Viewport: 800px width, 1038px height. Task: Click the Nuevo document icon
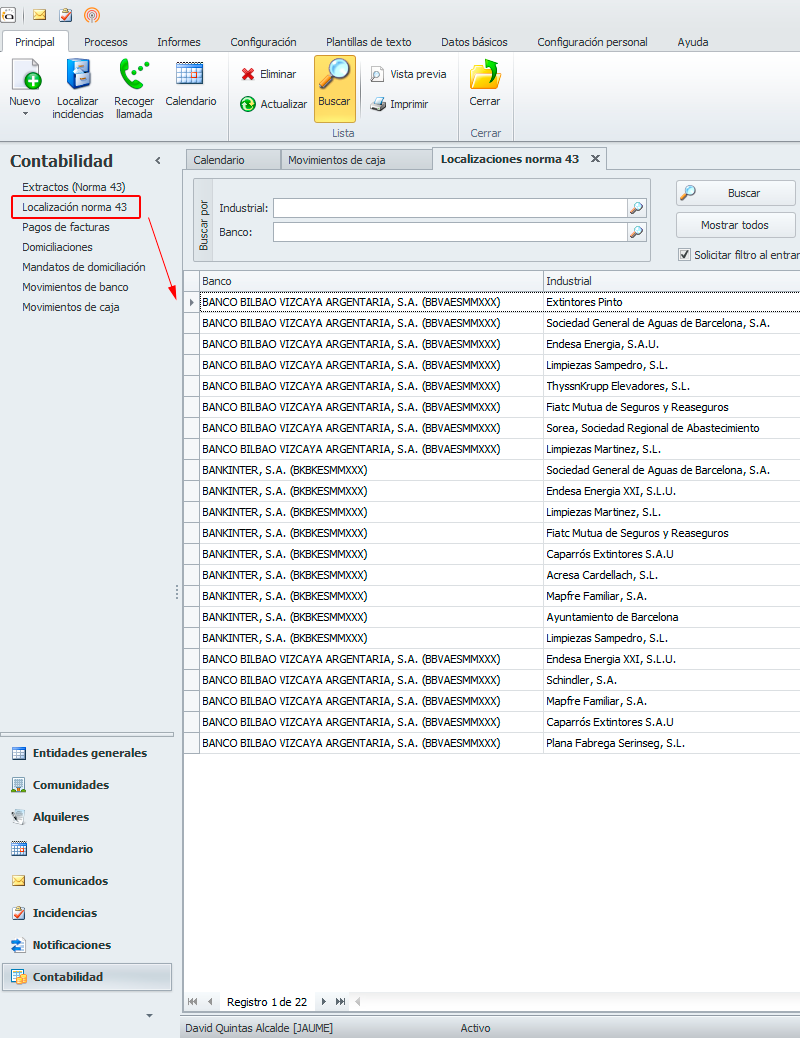click(x=25, y=74)
